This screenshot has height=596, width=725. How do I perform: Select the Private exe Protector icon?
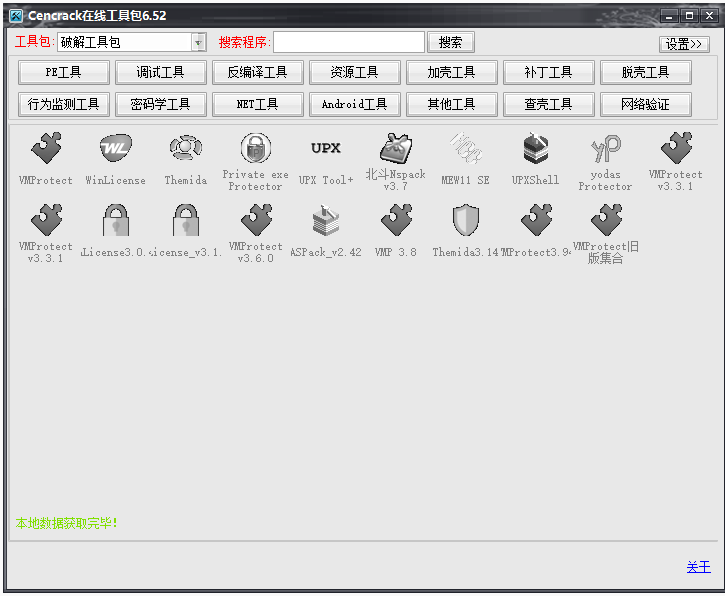point(255,150)
